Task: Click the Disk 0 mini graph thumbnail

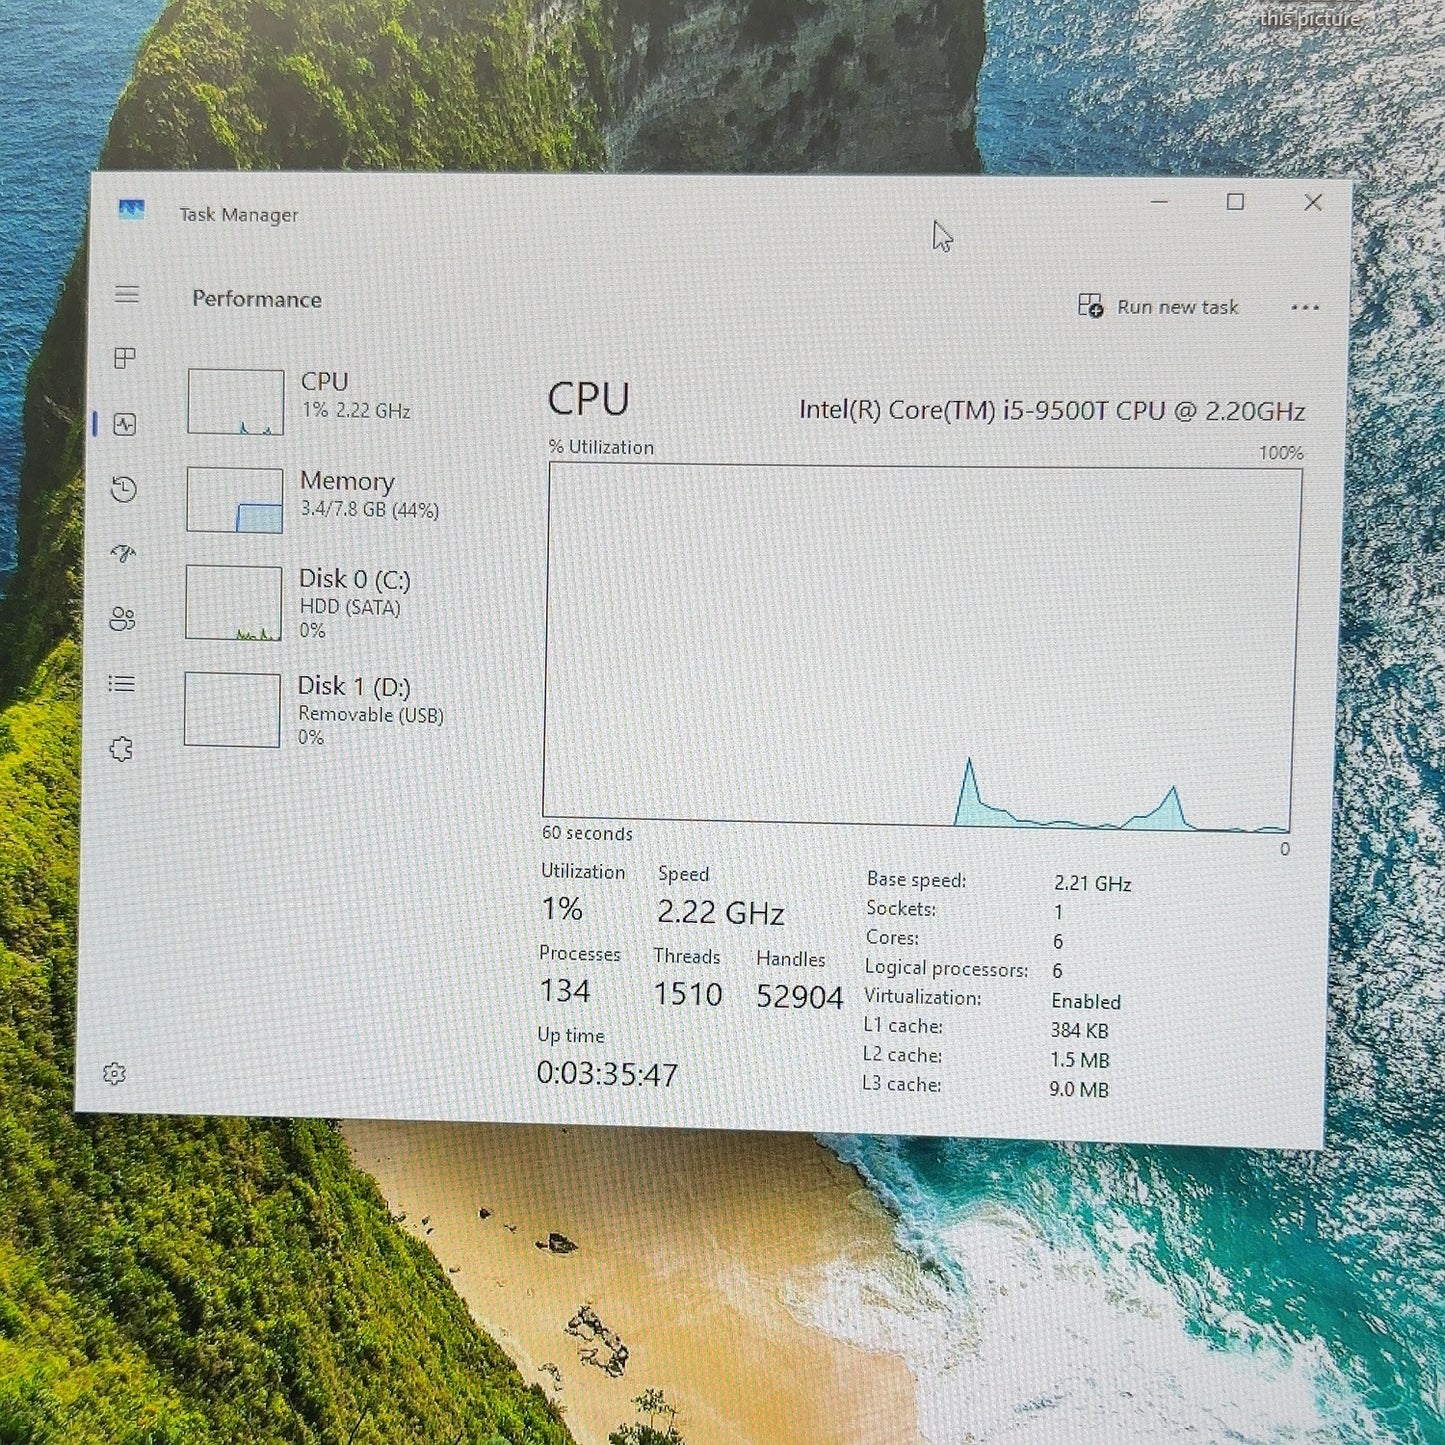Action: click(233, 603)
